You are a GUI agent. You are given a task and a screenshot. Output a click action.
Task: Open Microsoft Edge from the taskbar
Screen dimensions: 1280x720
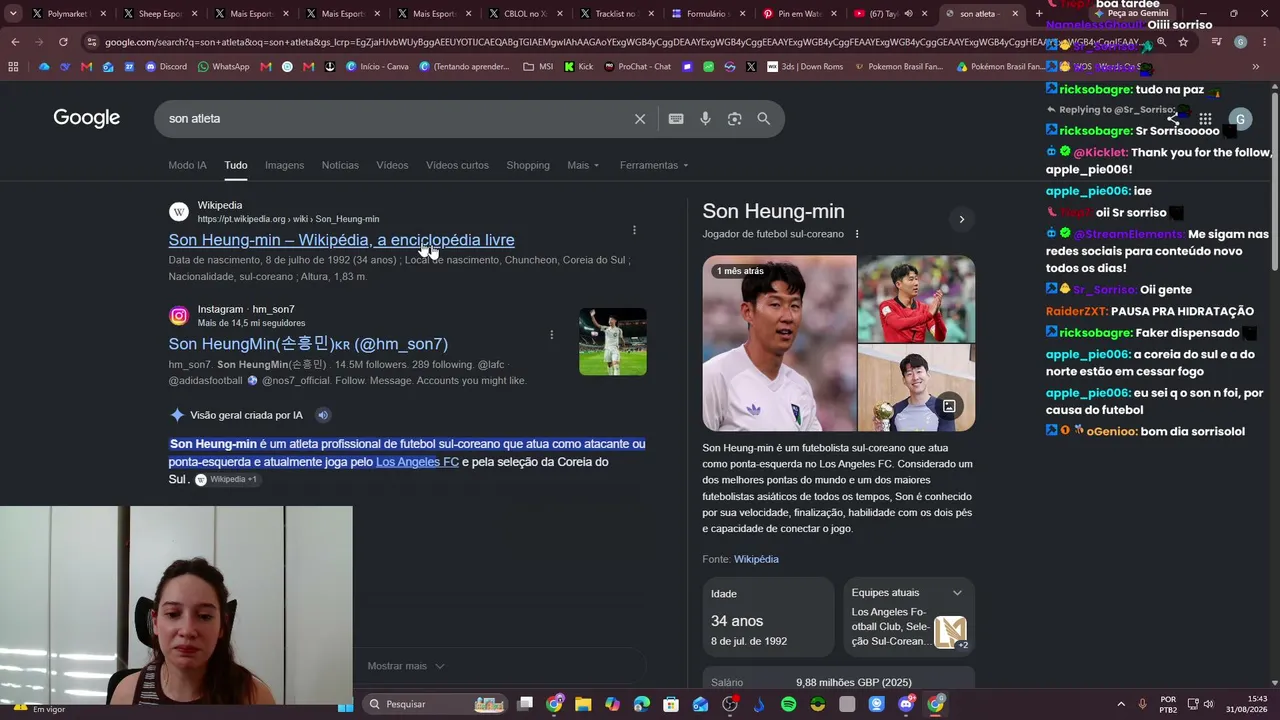[642, 704]
